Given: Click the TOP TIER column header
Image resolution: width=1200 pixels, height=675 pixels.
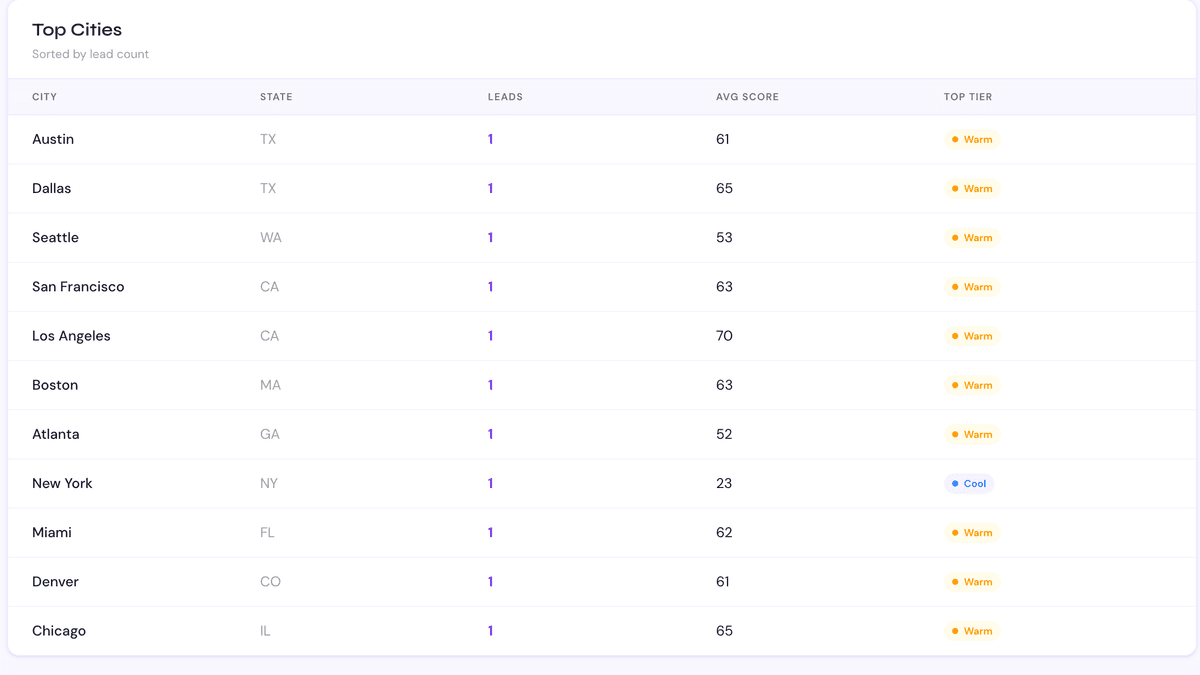Looking at the screenshot, I should click(x=965, y=97).
